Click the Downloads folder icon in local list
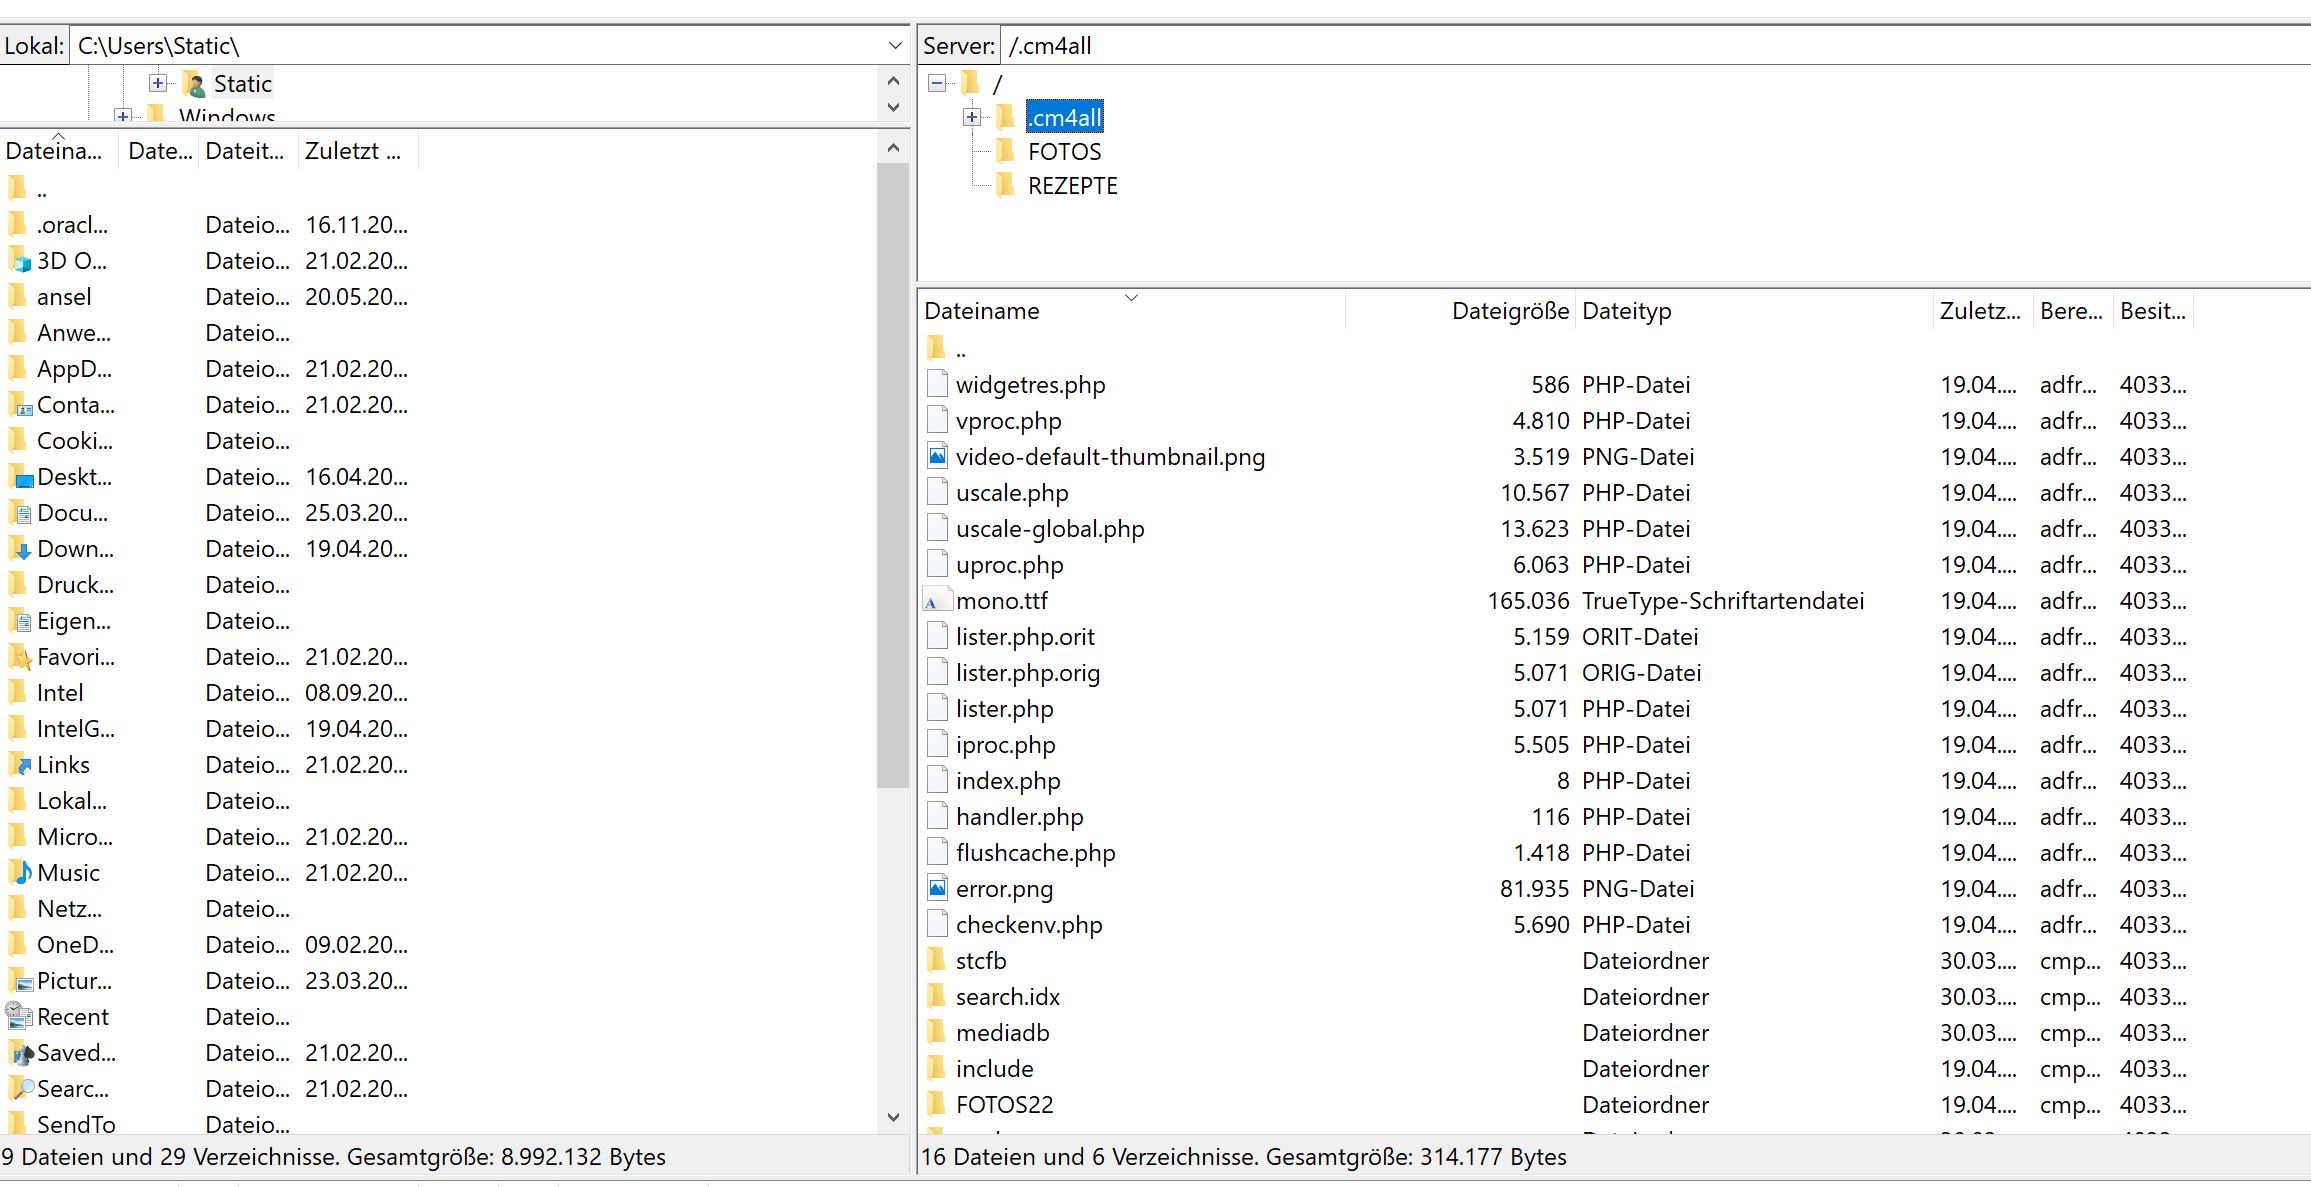The height and width of the screenshot is (1187, 2311). [19, 549]
